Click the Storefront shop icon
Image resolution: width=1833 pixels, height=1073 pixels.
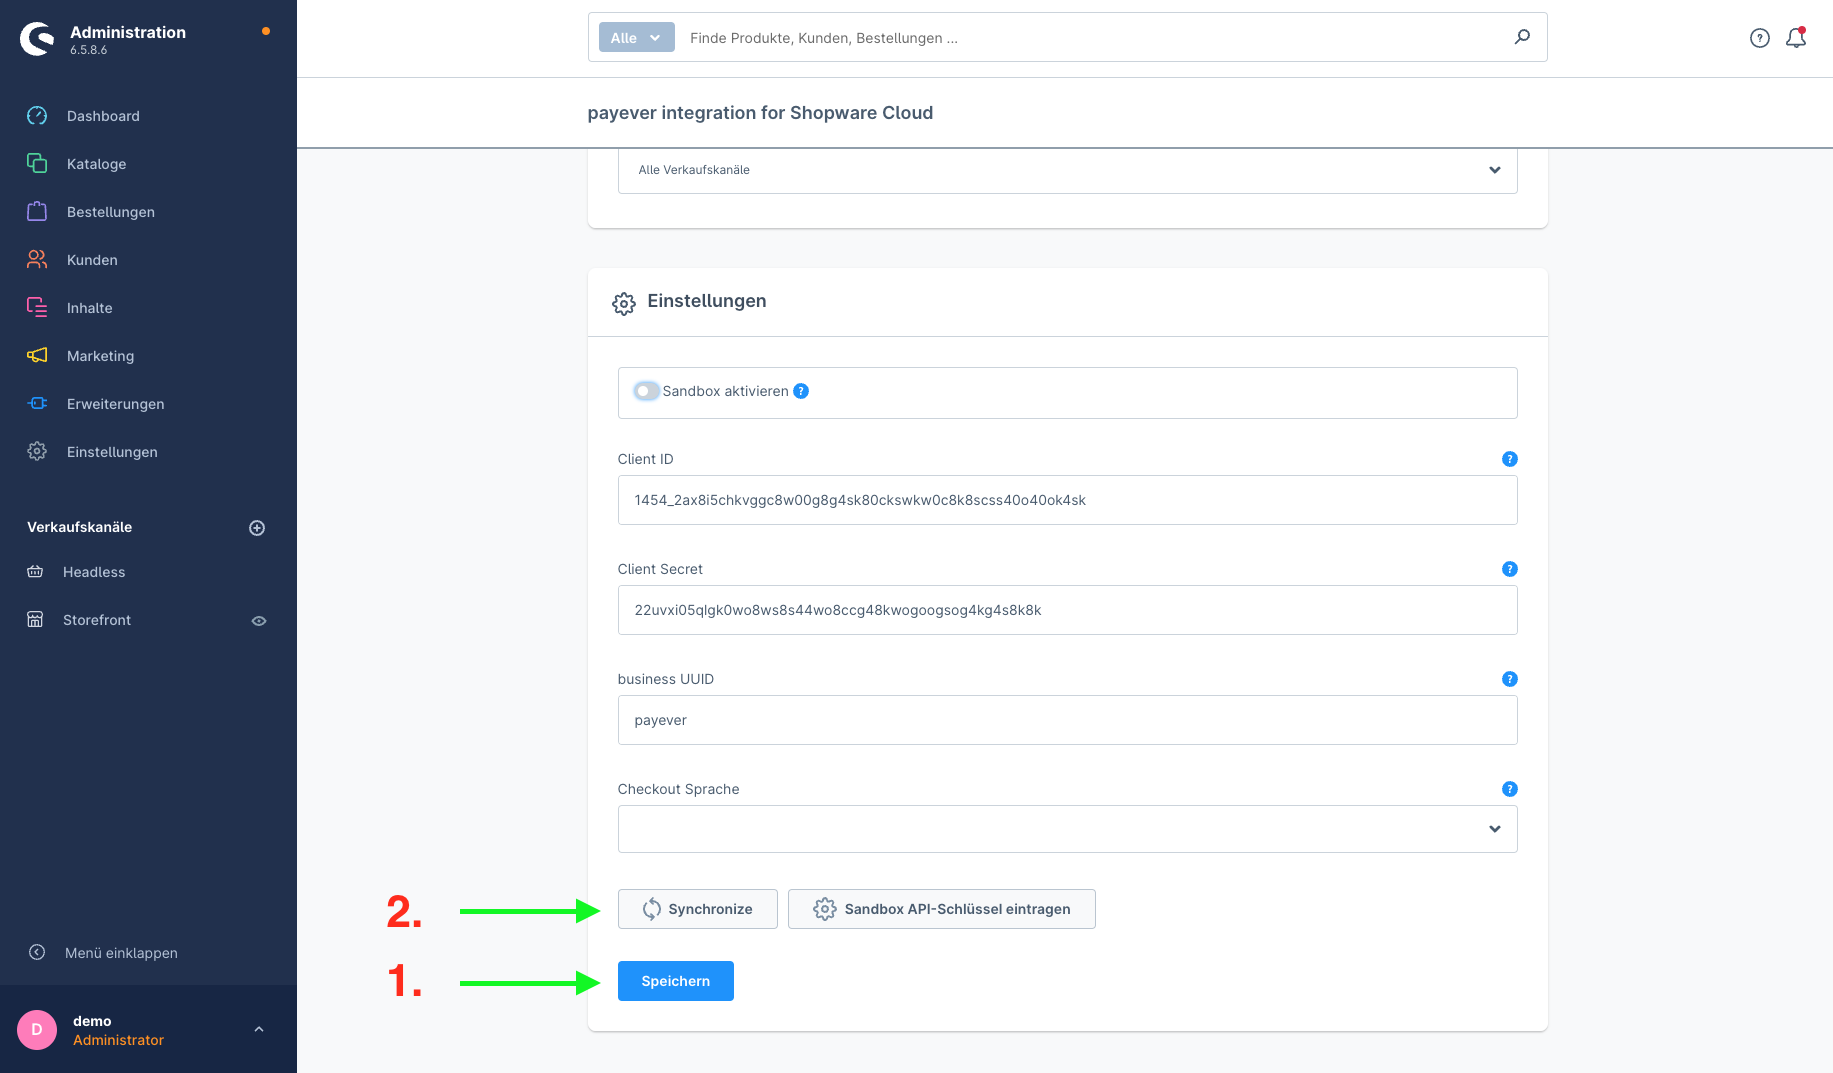click(35, 619)
